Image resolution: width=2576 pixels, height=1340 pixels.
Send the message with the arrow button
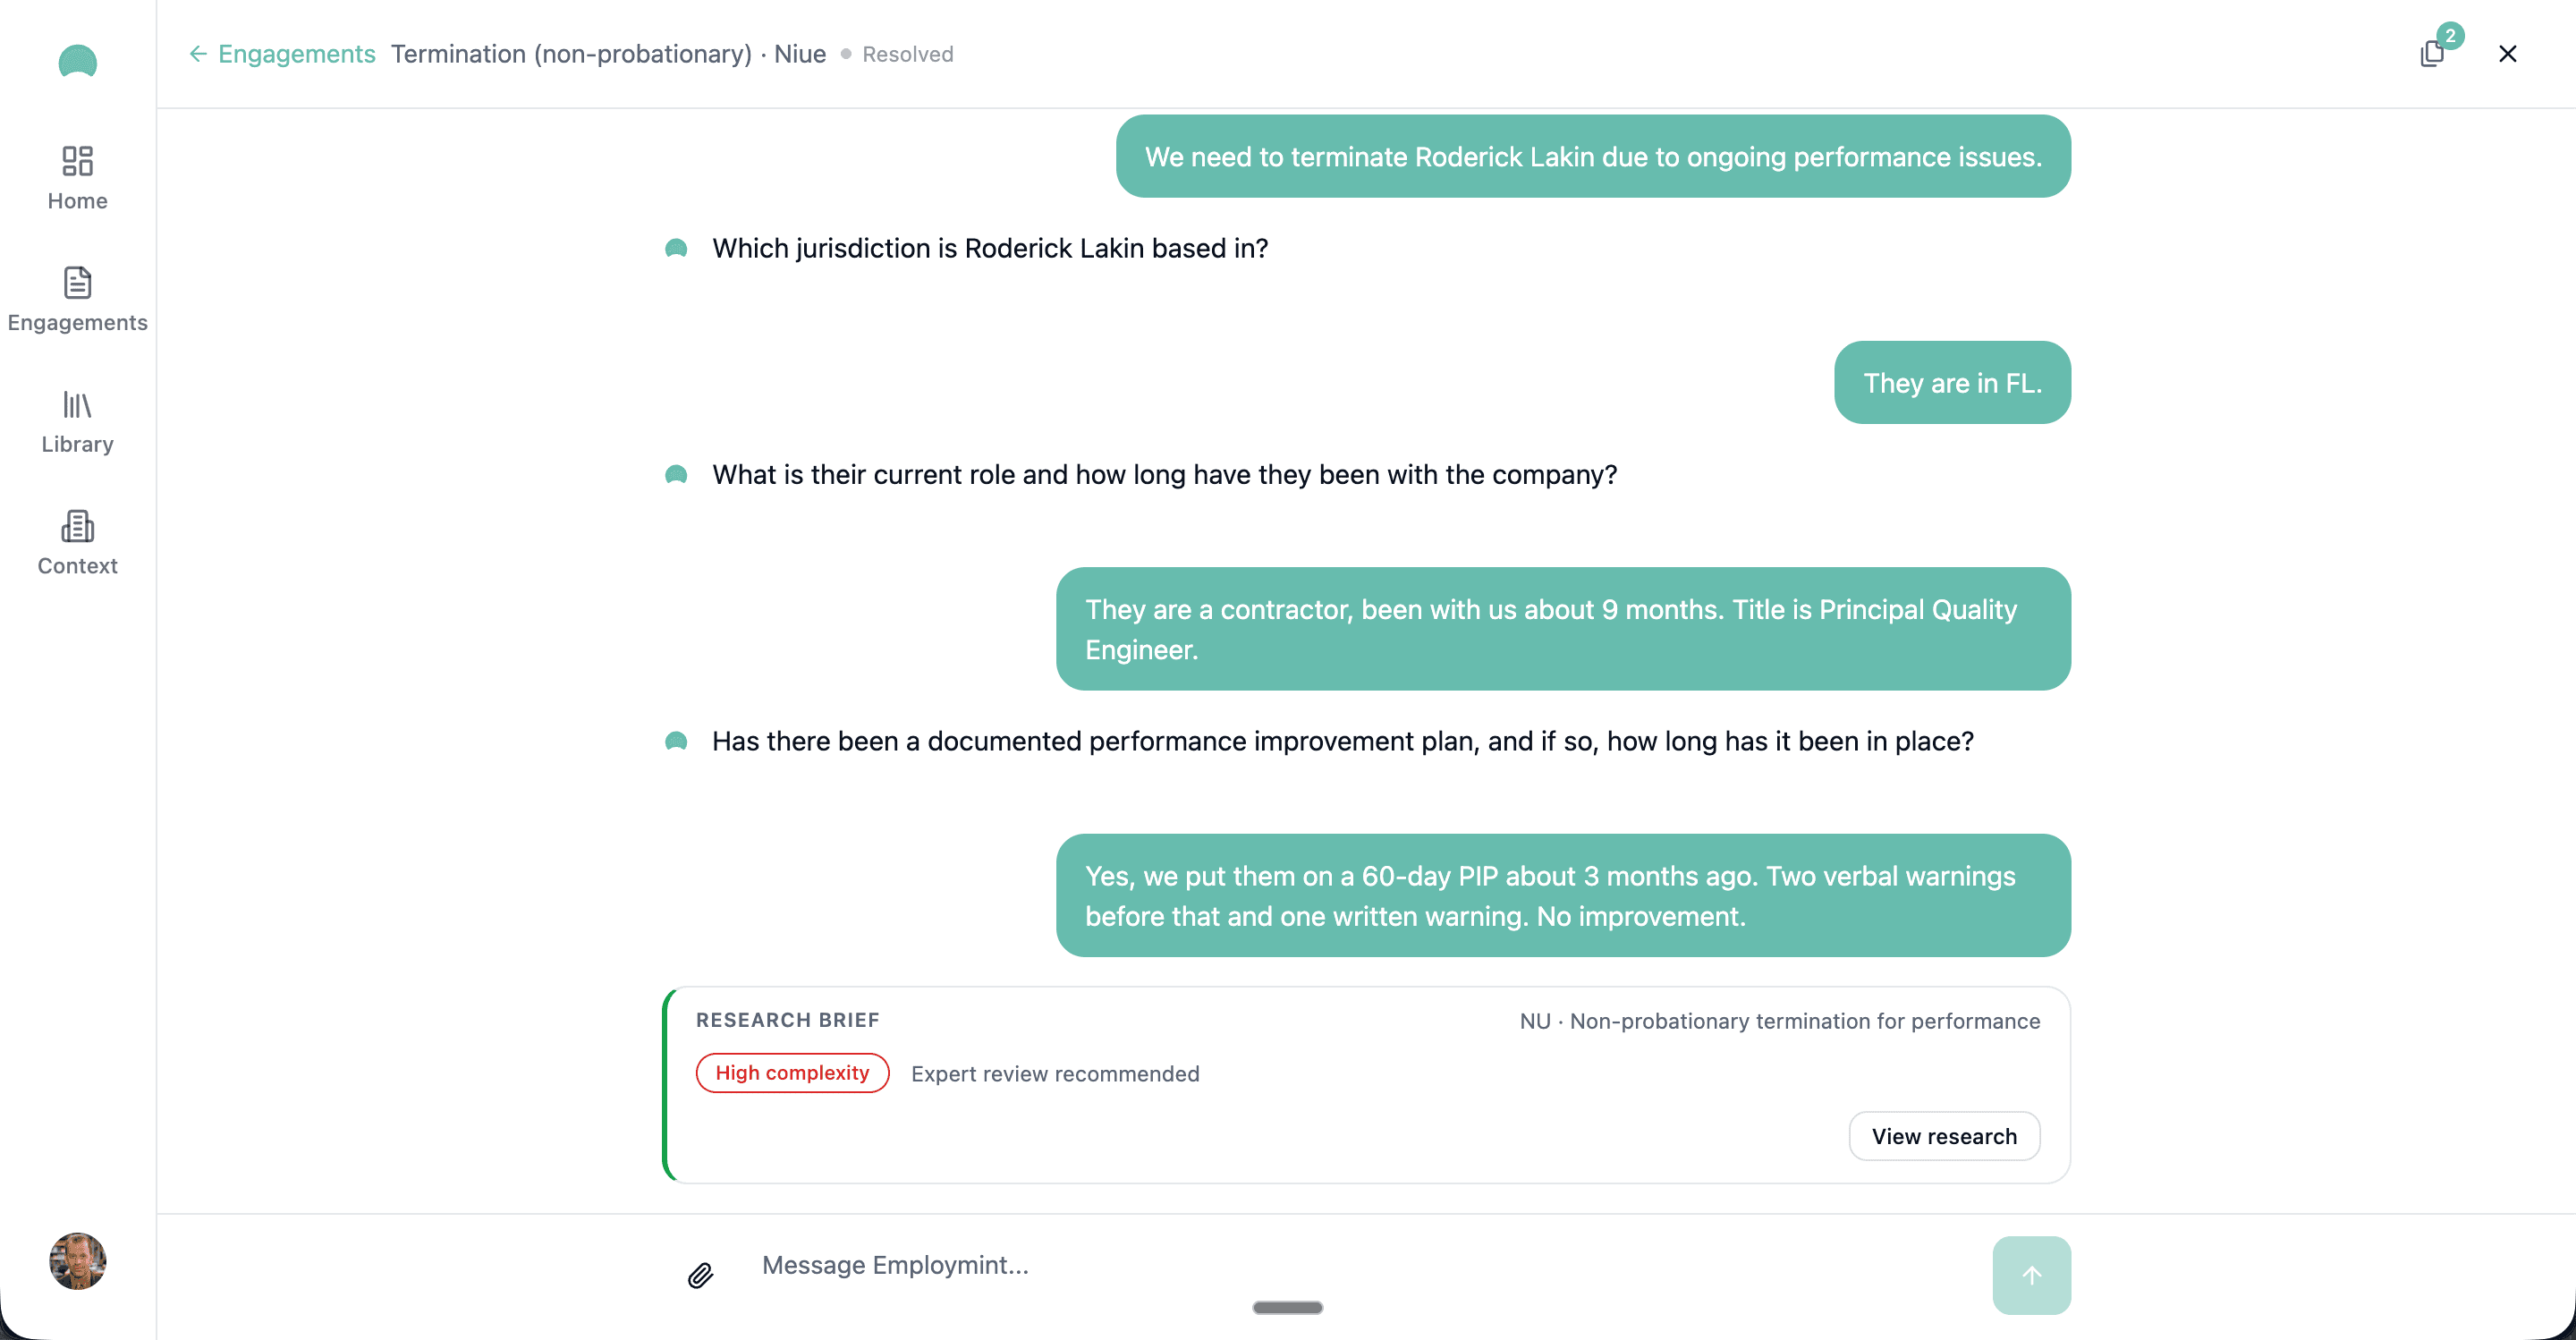2032,1274
